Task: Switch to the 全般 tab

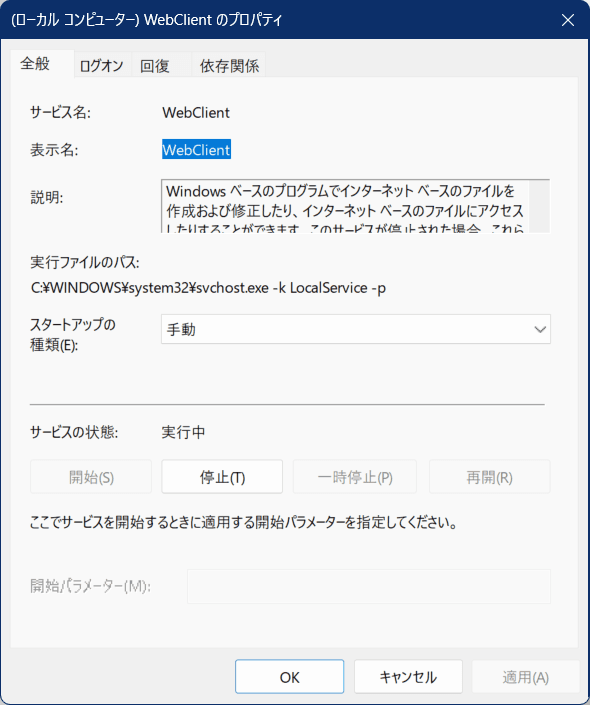Action: pyautogui.click(x=42, y=63)
